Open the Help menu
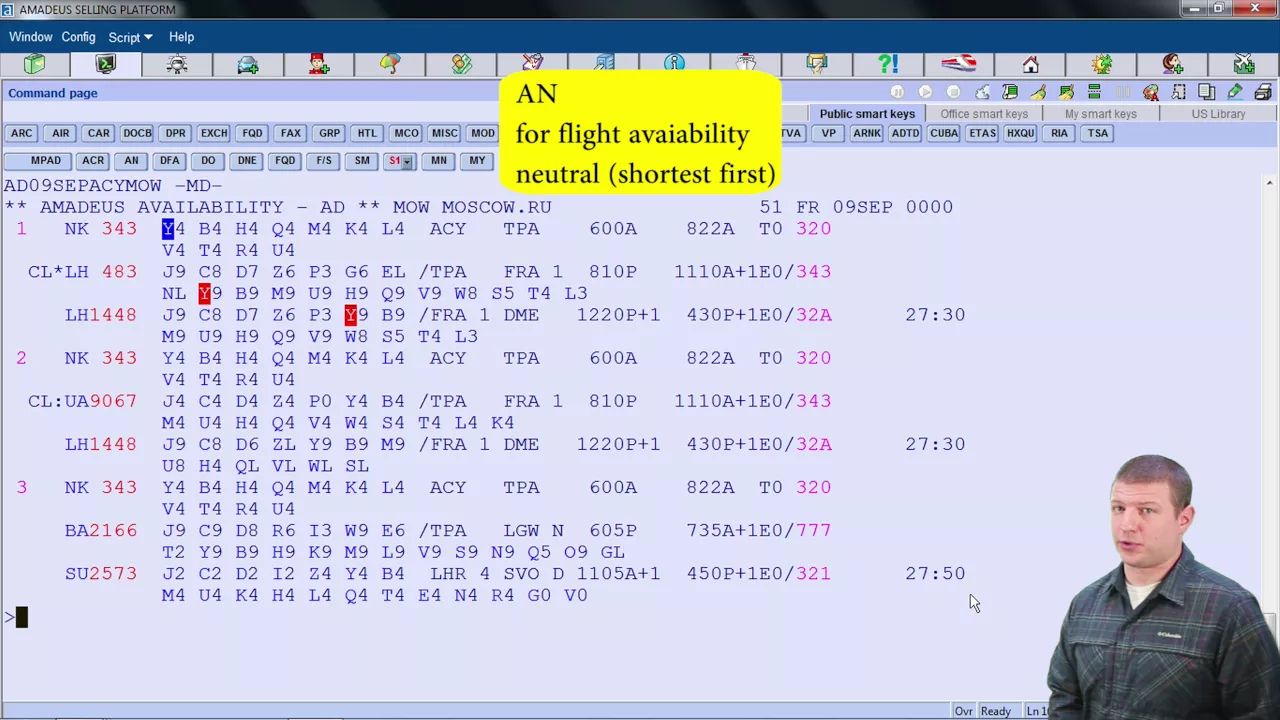Screen dimensions: 1280x720 181,37
